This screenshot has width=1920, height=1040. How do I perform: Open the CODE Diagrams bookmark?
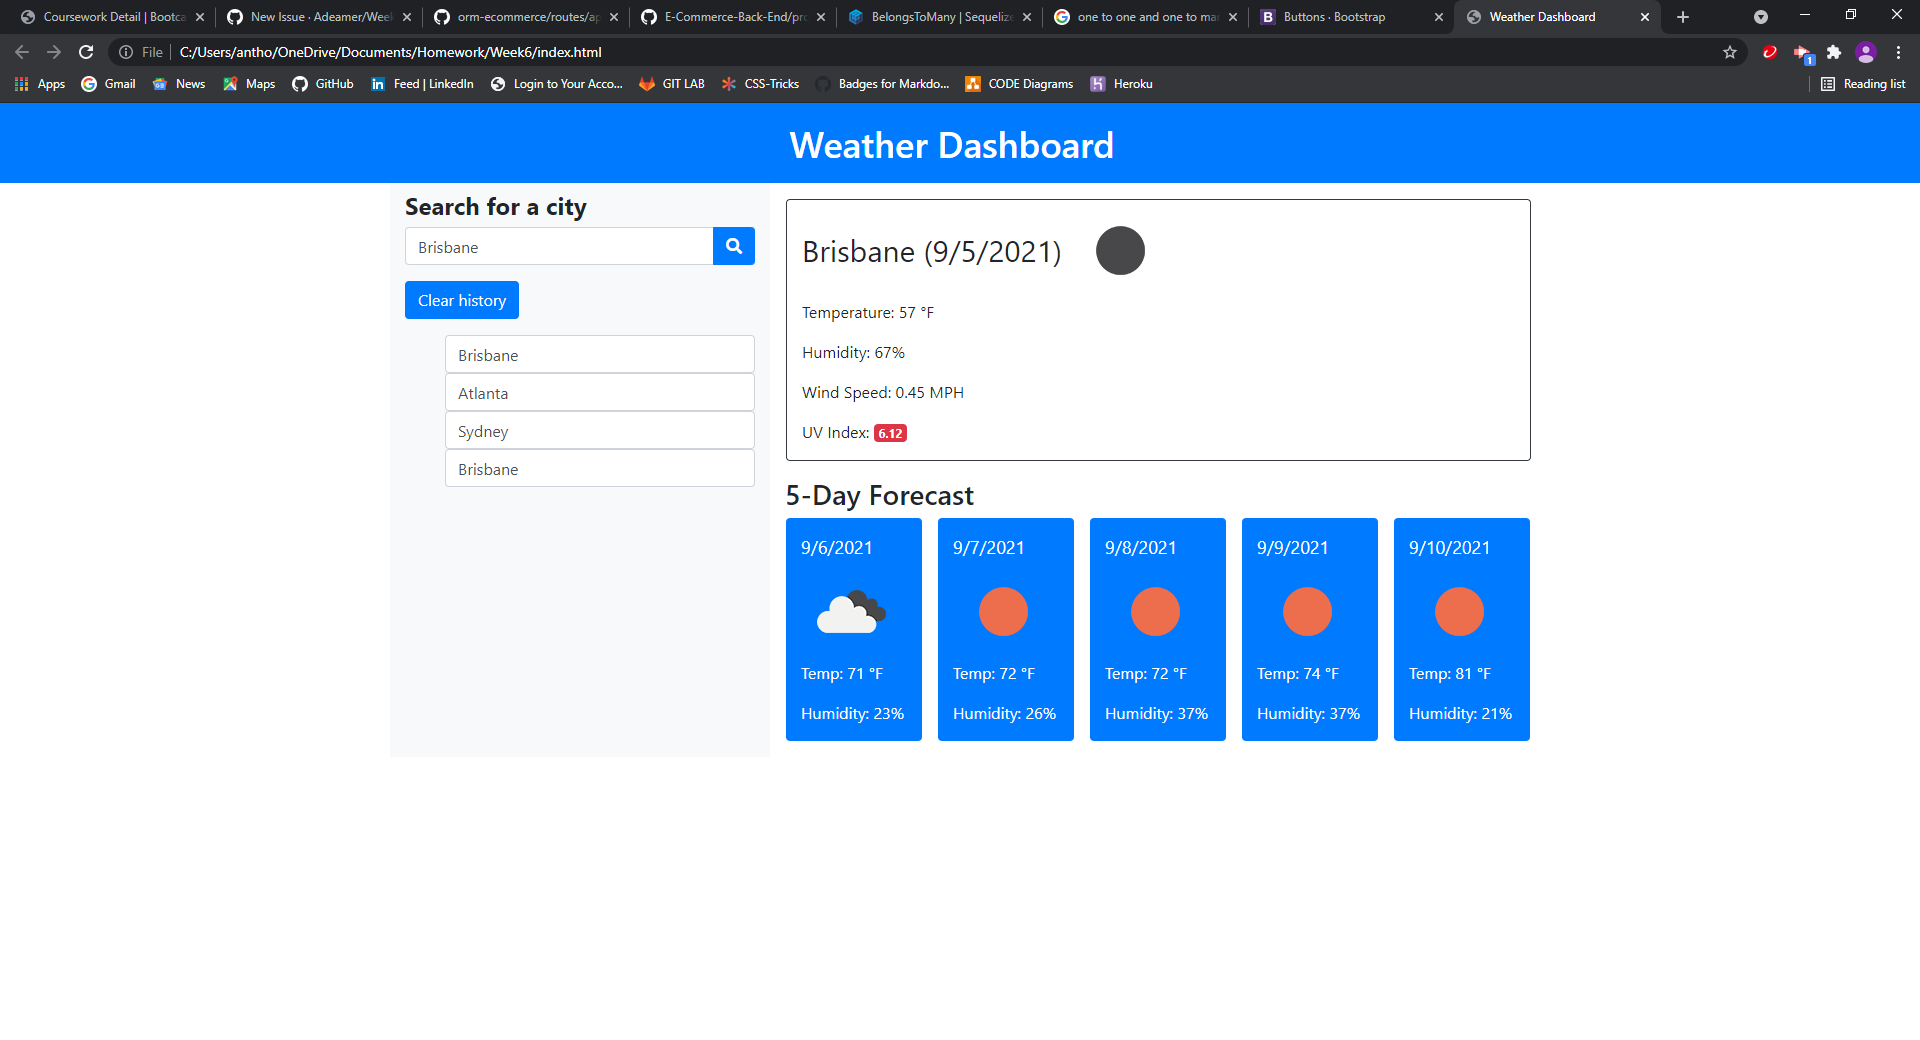tap(1019, 84)
